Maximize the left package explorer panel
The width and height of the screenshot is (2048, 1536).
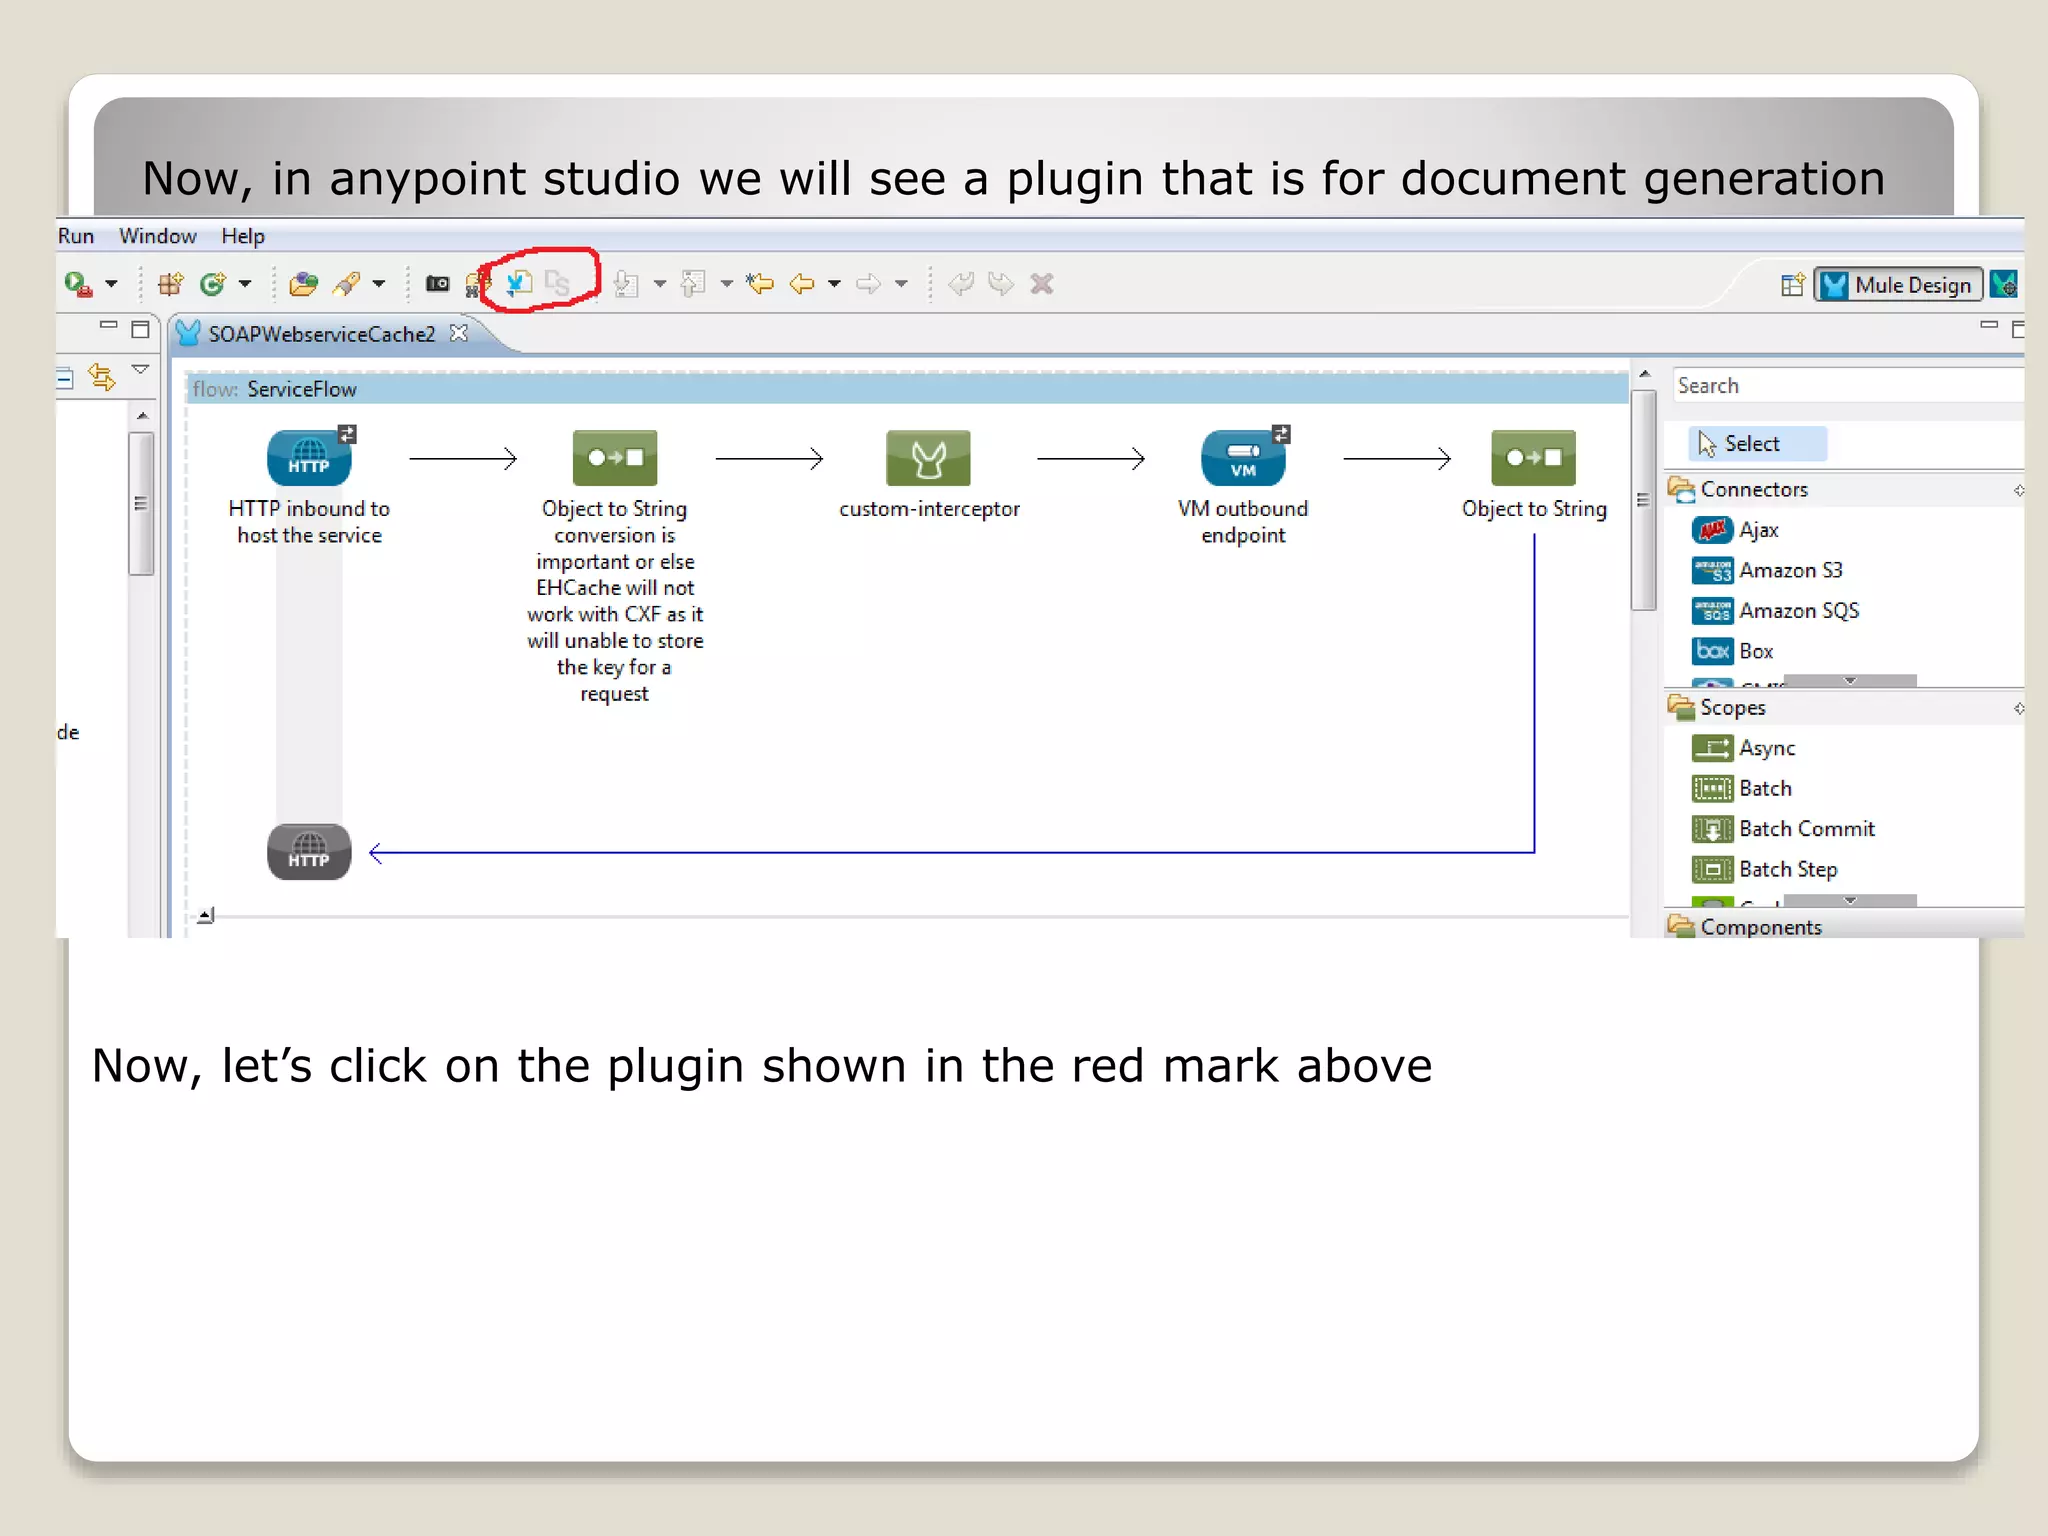[x=141, y=328]
